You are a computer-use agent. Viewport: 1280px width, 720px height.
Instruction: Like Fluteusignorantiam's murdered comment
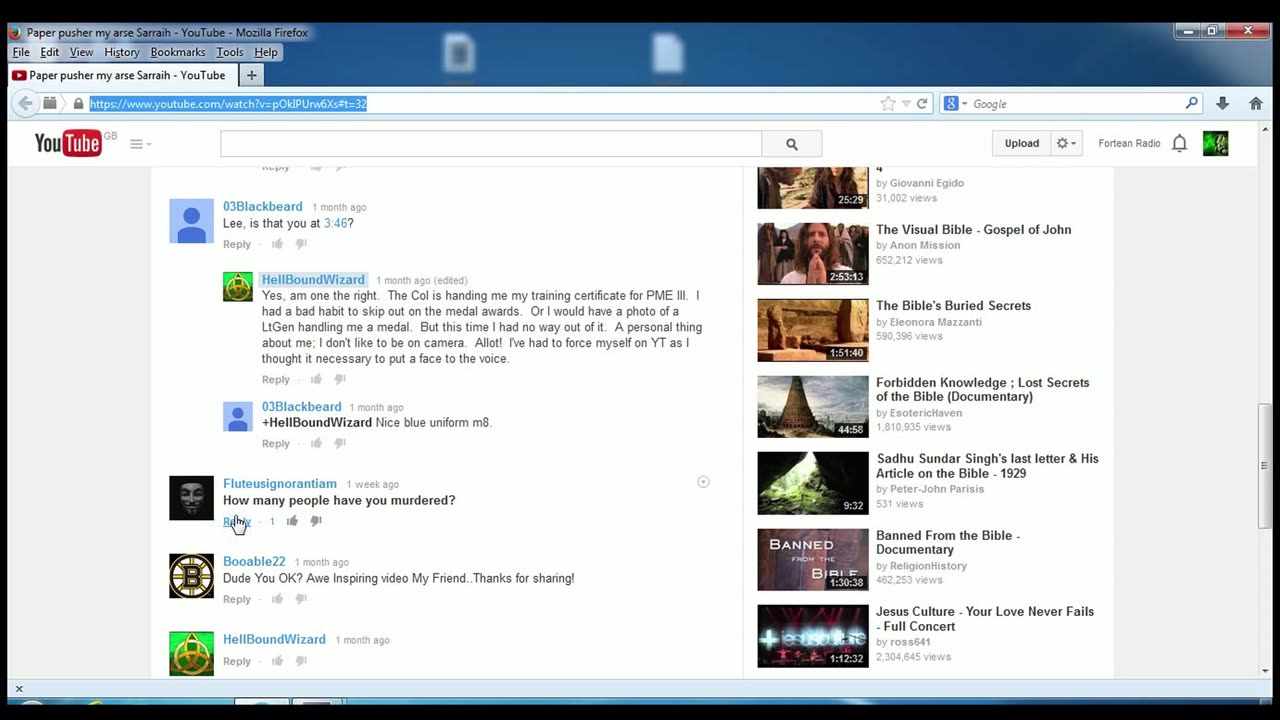[x=292, y=521]
